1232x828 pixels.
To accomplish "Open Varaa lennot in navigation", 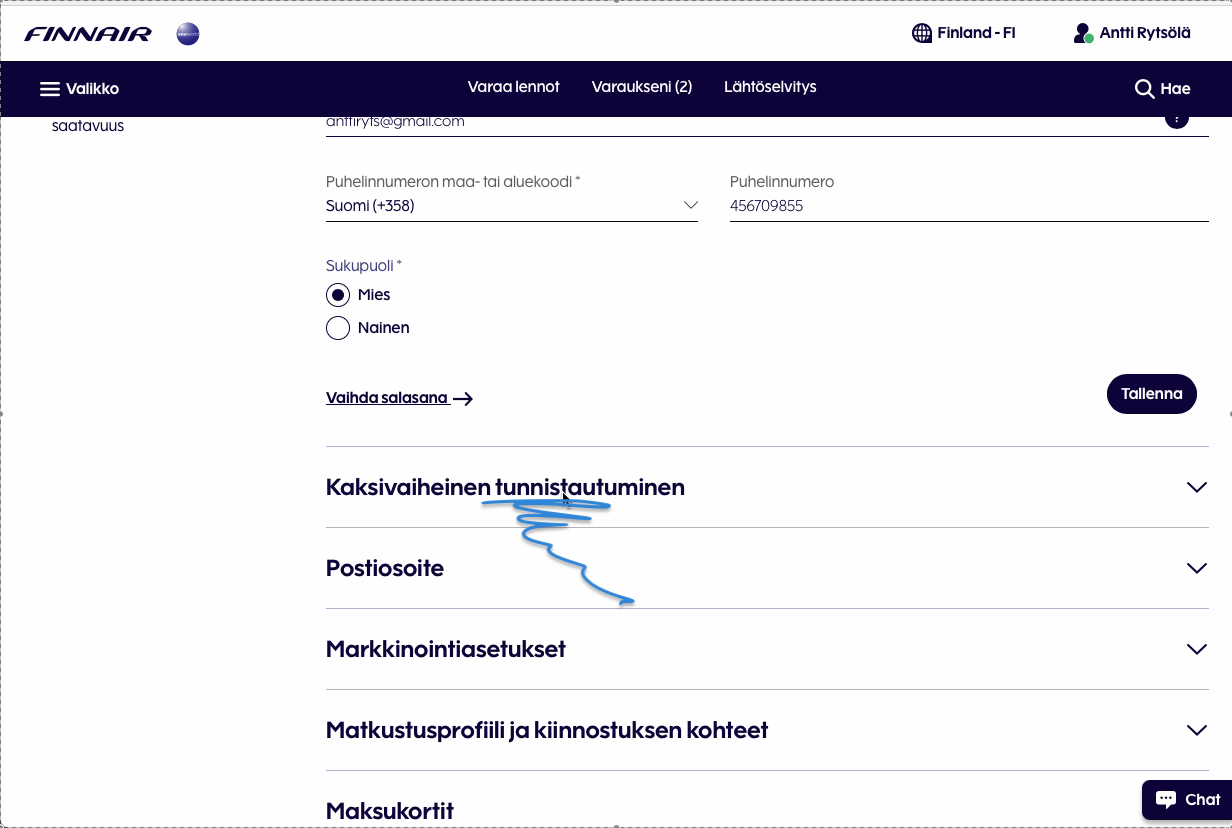I will (513, 87).
